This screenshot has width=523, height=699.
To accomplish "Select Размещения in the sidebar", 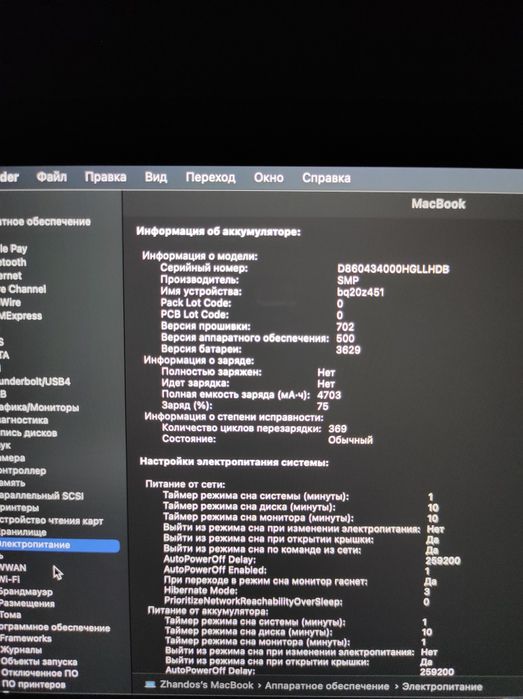I will [27, 603].
